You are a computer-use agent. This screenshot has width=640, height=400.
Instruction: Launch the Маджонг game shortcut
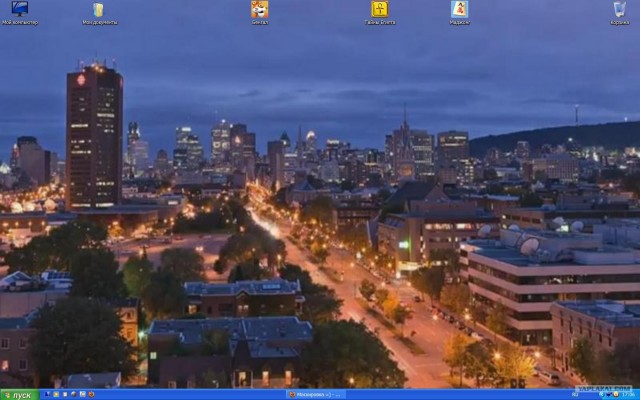[459, 13]
